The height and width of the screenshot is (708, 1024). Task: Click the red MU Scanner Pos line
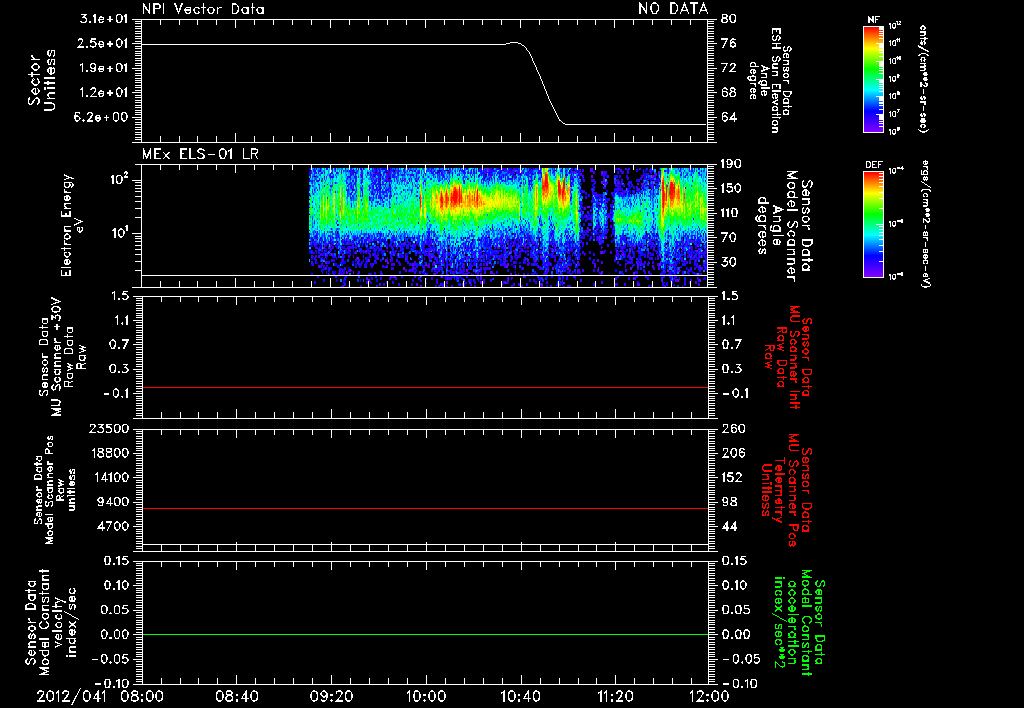coord(424,508)
